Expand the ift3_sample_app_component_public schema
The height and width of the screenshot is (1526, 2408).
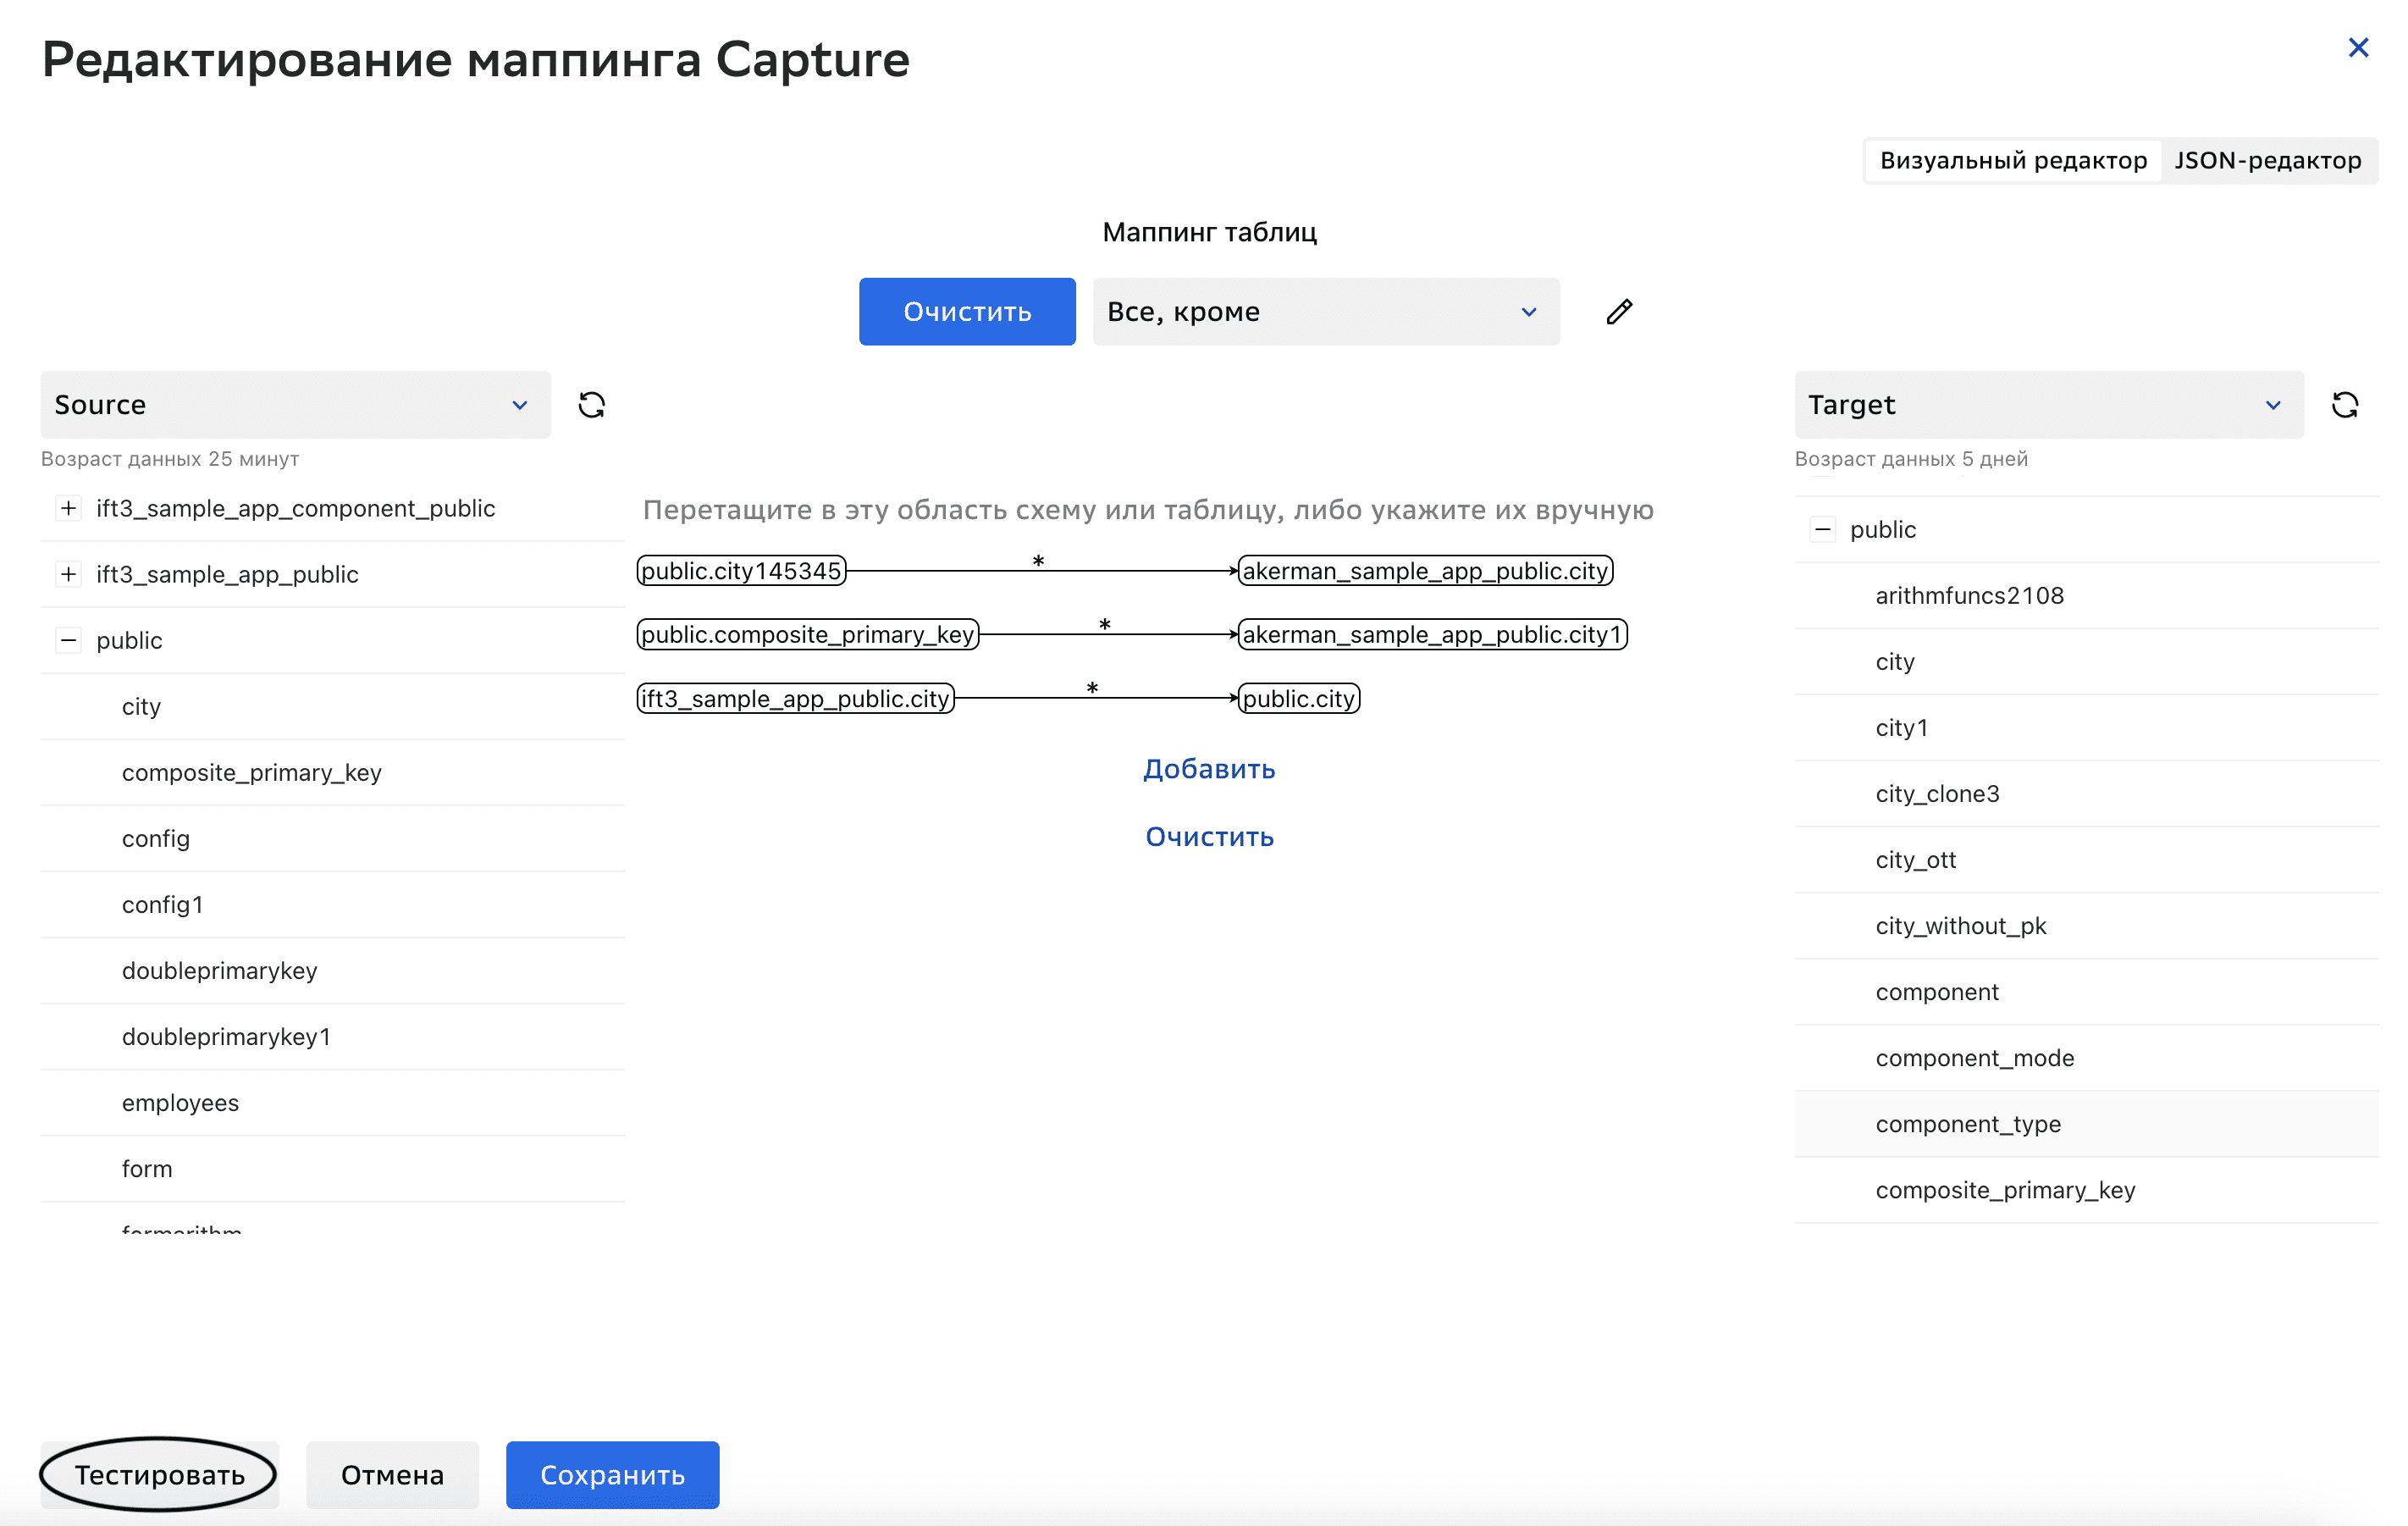68,508
